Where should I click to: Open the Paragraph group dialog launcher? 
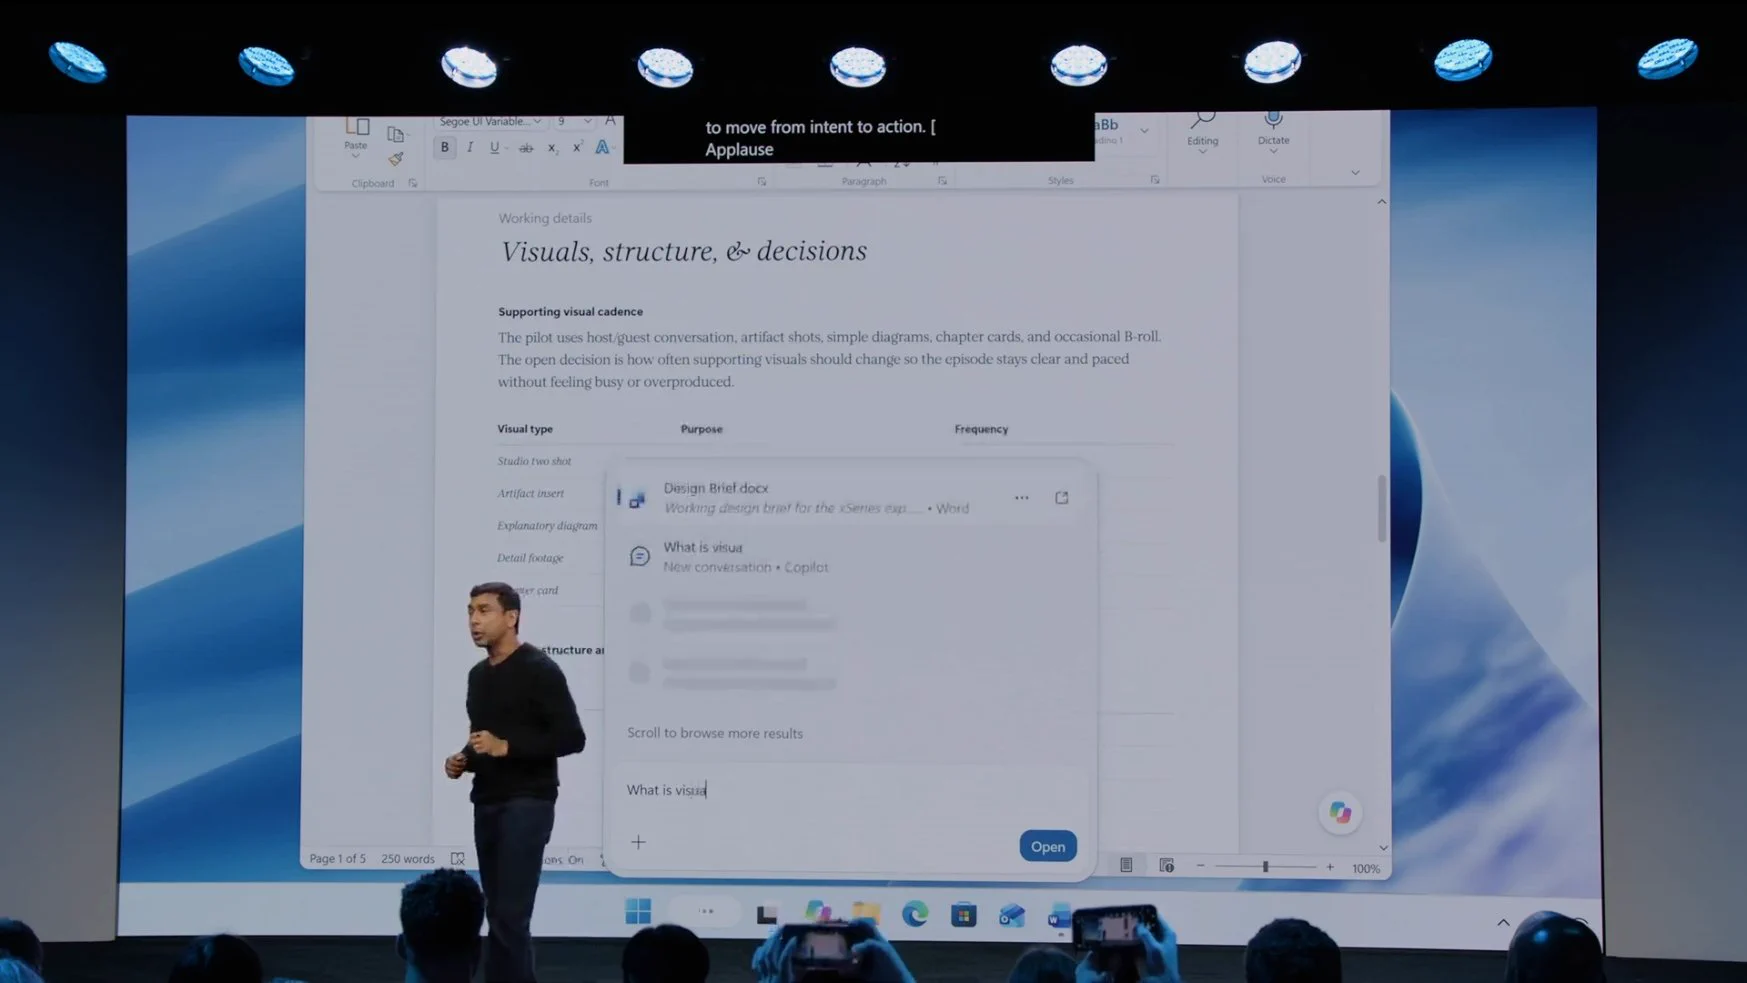click(x=942, y=181)
